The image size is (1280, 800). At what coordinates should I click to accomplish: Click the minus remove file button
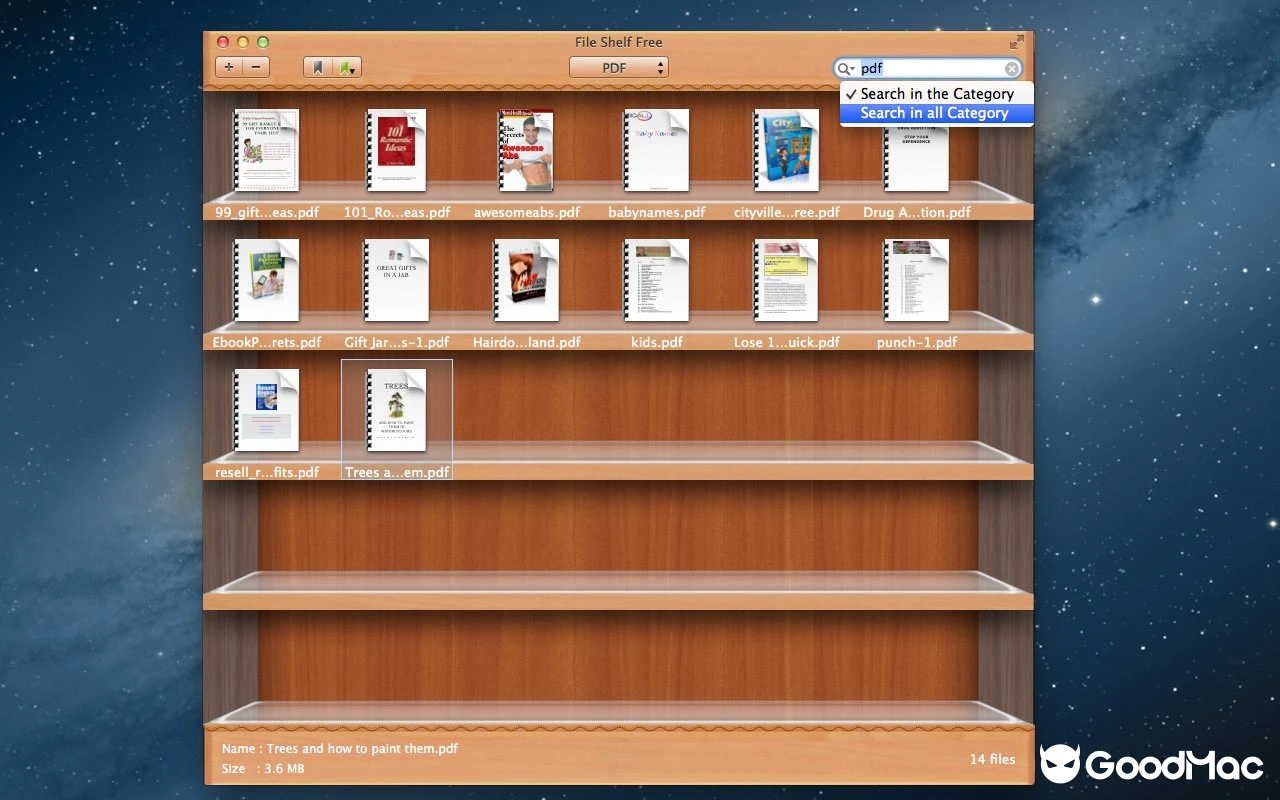click(257, 67)
